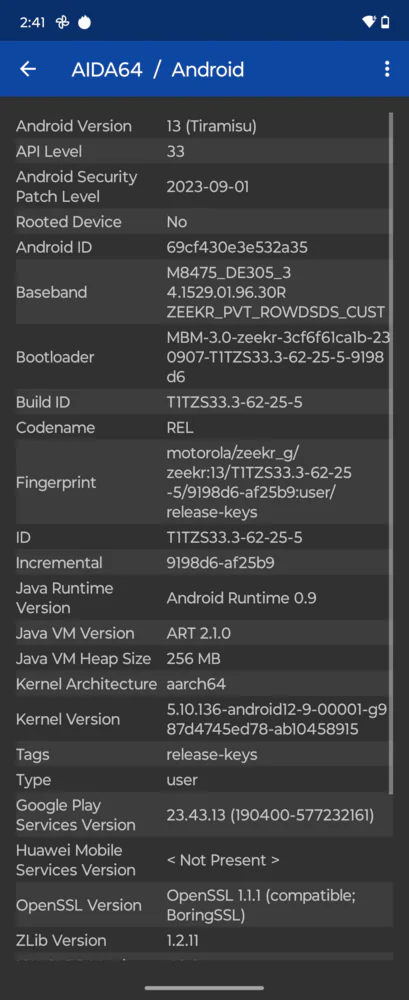Screen dimensions: 409x1000
Task: Tap the Wi-Fi status icon
Action: (x=369, y=22)
